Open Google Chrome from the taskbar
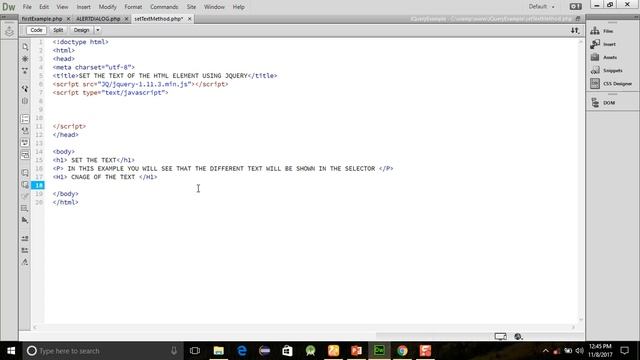This screenshot has height=360, width=640. click(402, 351)
